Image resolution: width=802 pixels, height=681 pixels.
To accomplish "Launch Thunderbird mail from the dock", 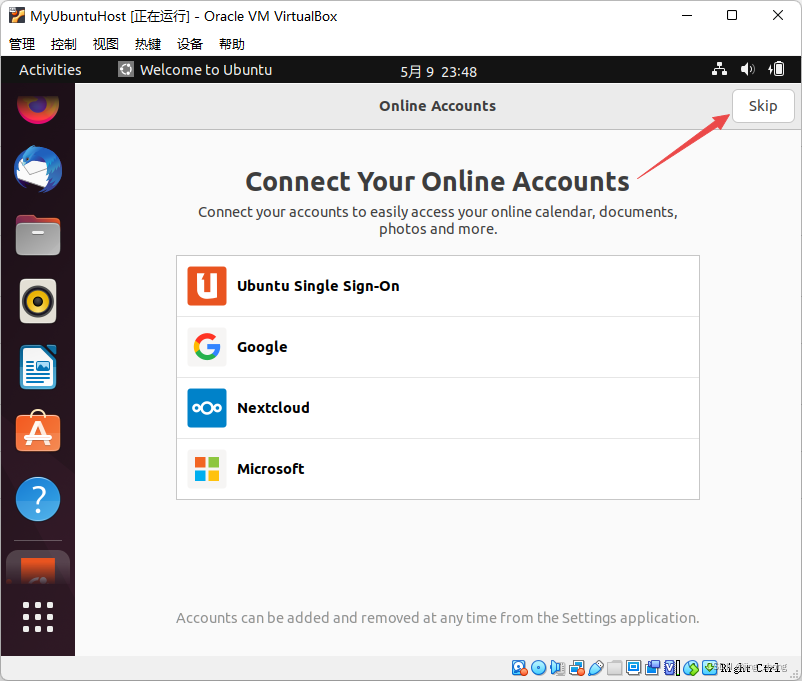I will click(x=38, y=169).
